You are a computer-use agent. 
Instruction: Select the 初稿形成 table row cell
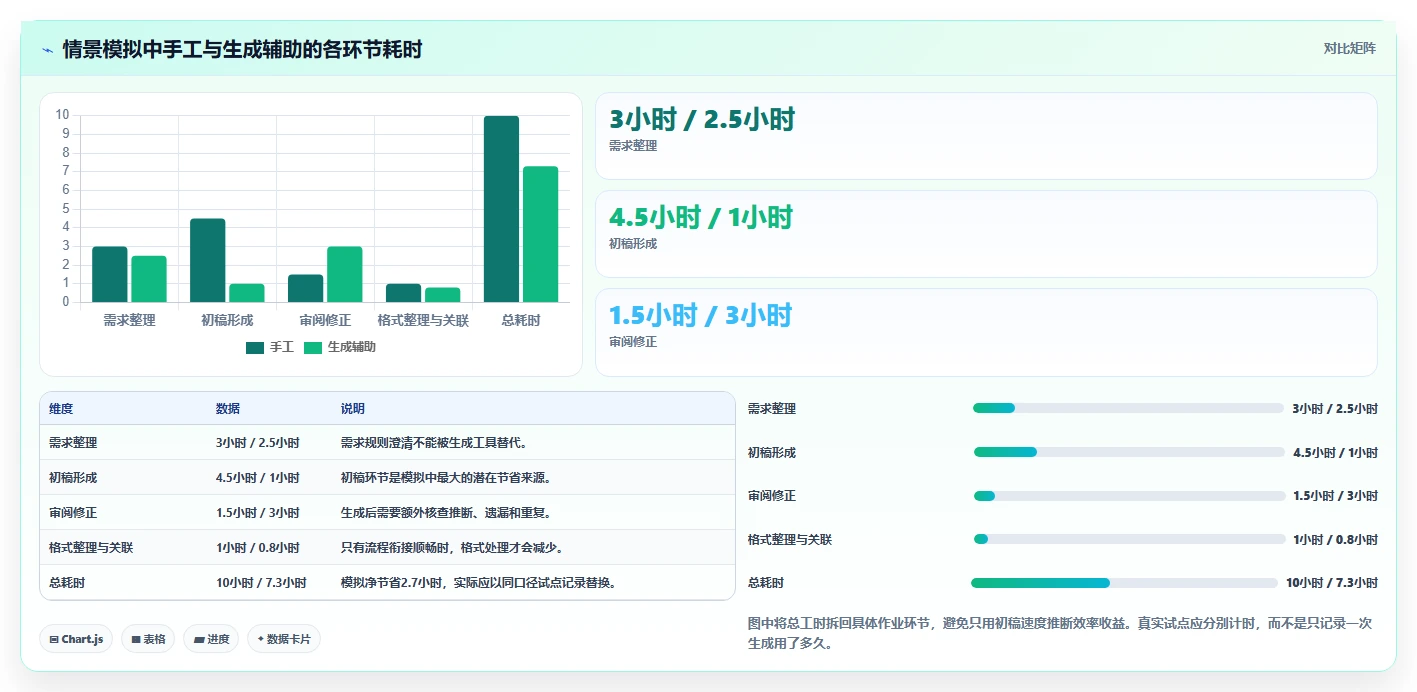point(73,478)
